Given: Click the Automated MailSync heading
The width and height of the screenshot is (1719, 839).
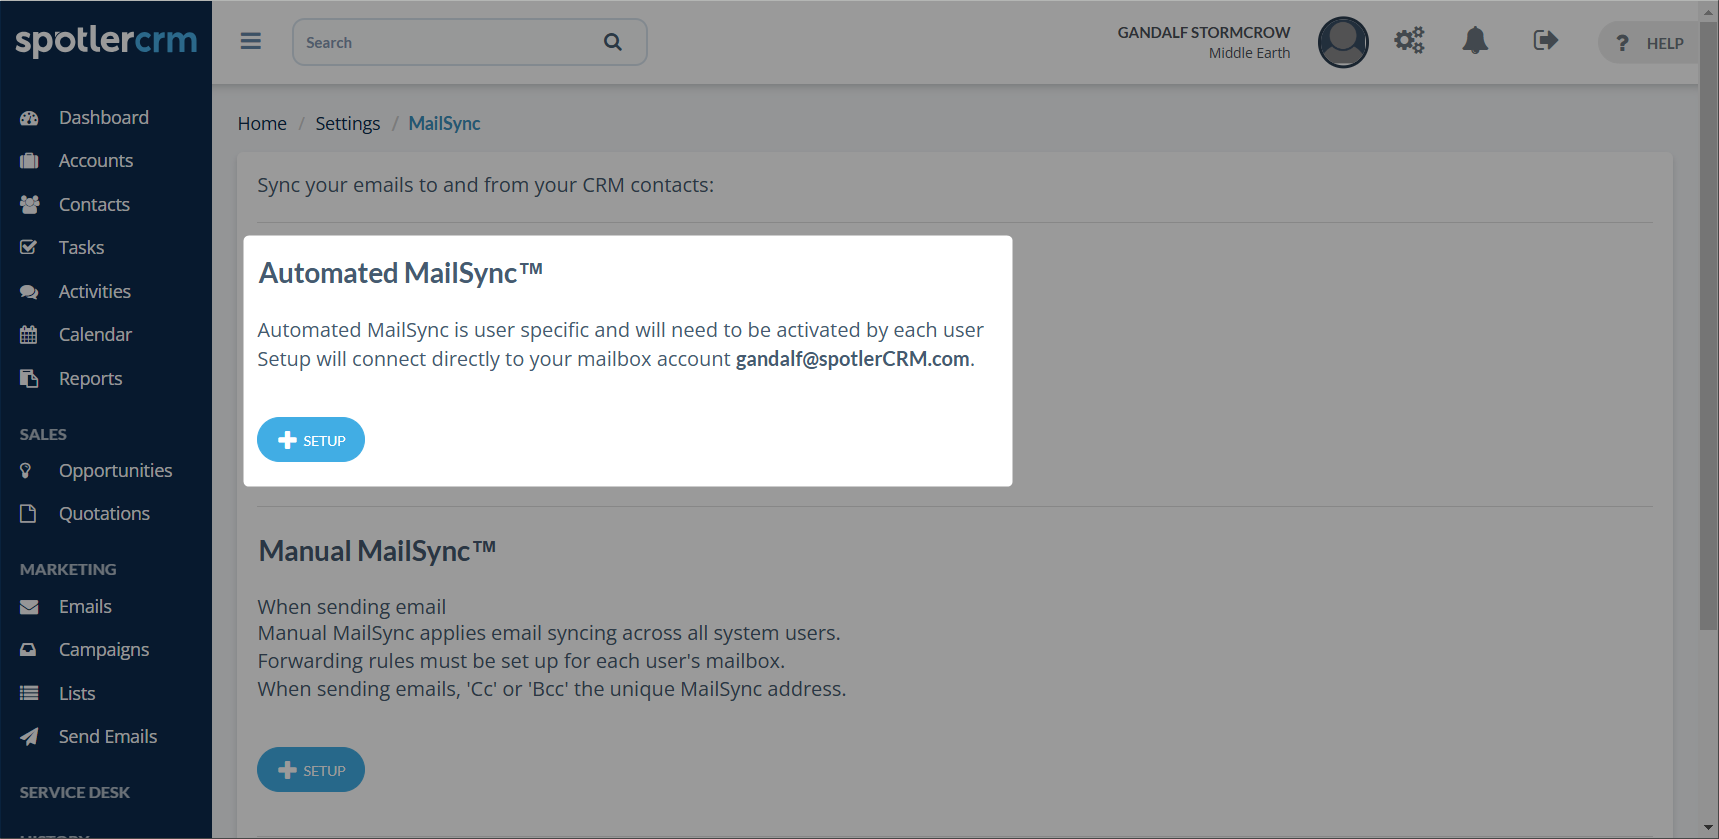Looking at the screenshot, I should pyautogui.click(x=401, y=273).
